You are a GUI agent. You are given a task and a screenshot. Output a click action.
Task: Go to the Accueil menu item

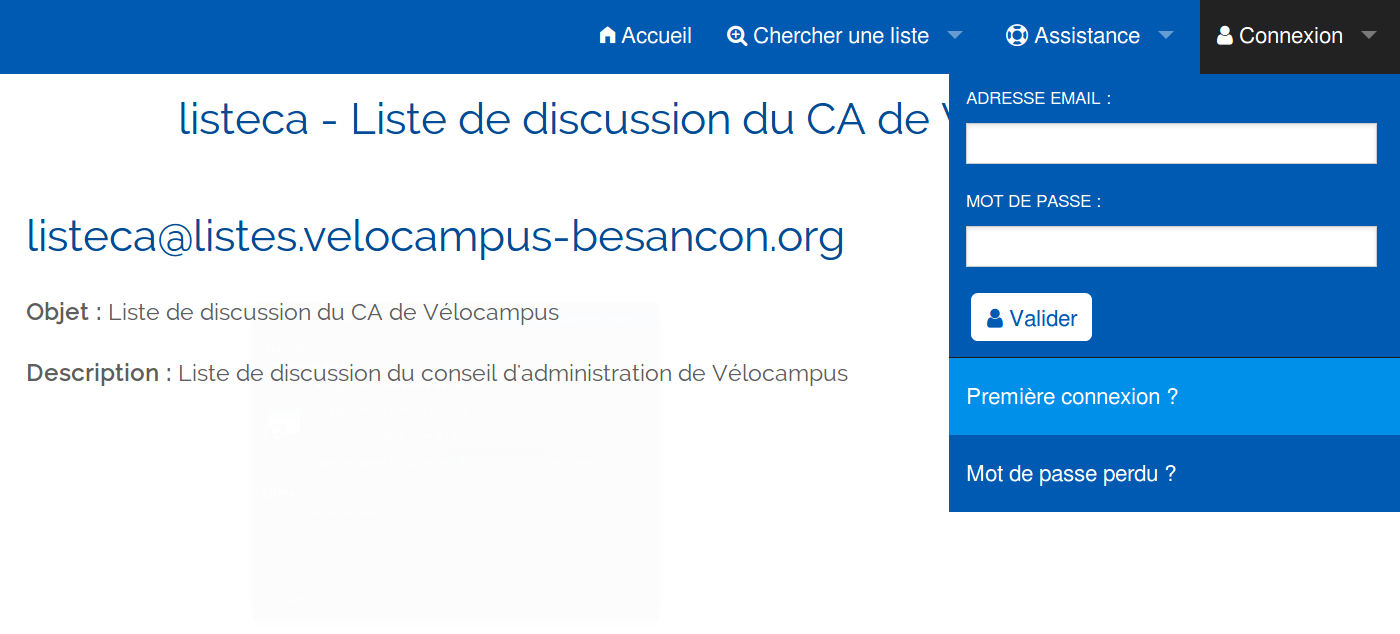tap(656, 36)
